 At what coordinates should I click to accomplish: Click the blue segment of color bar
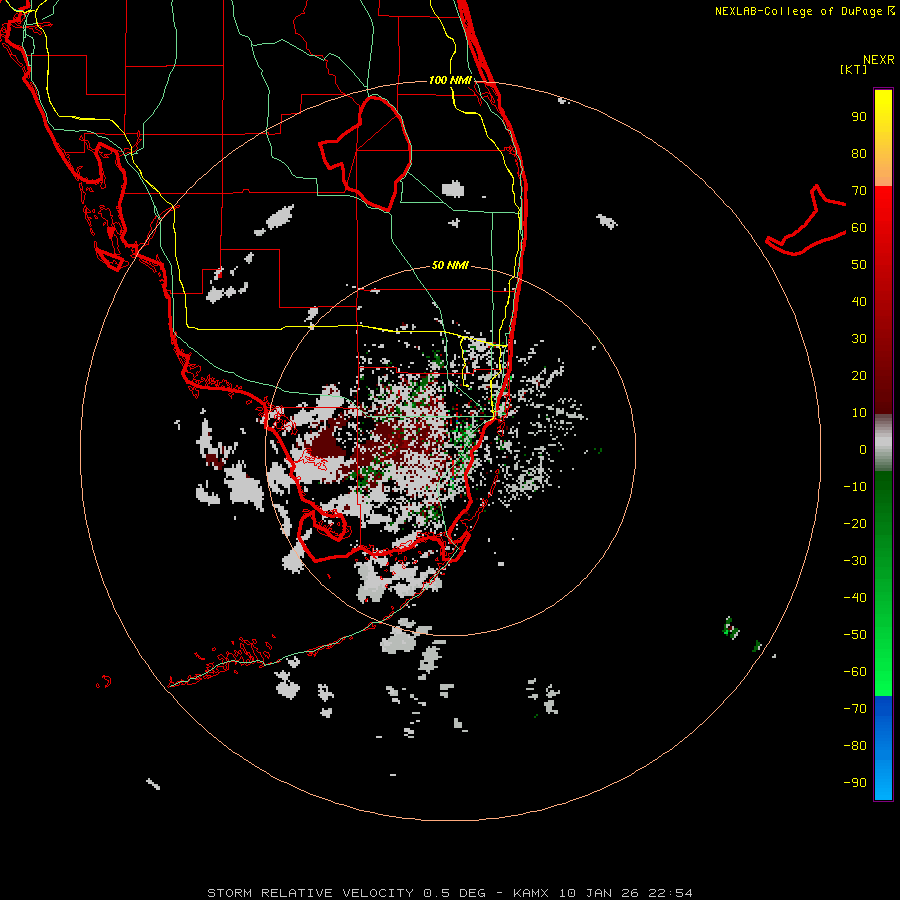[x=883, y=748]
